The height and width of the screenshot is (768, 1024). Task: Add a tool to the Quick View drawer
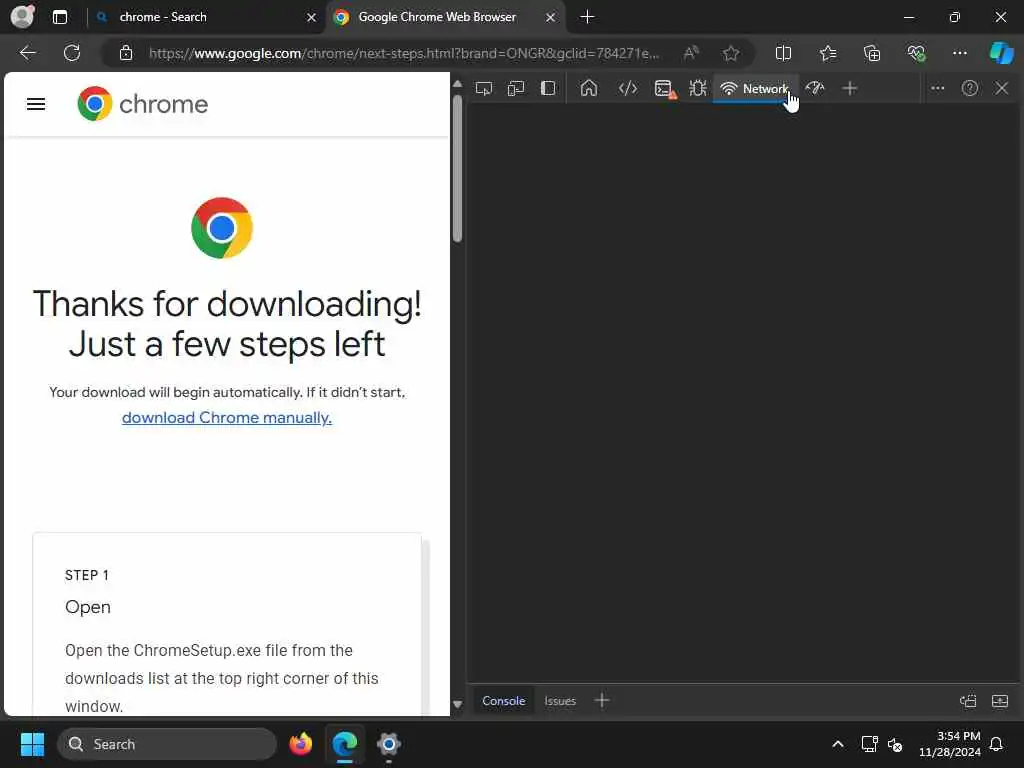602,701
